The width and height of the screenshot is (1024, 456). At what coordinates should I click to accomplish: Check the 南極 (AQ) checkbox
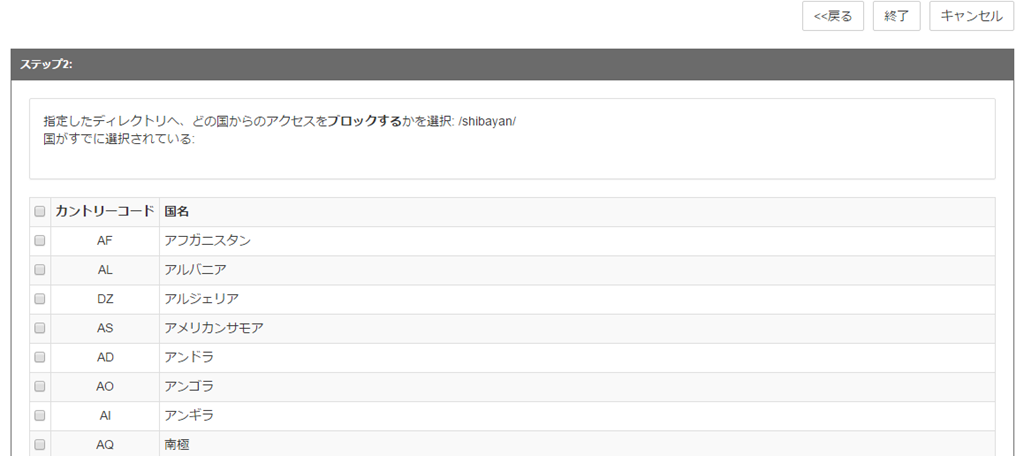(40, 444)
